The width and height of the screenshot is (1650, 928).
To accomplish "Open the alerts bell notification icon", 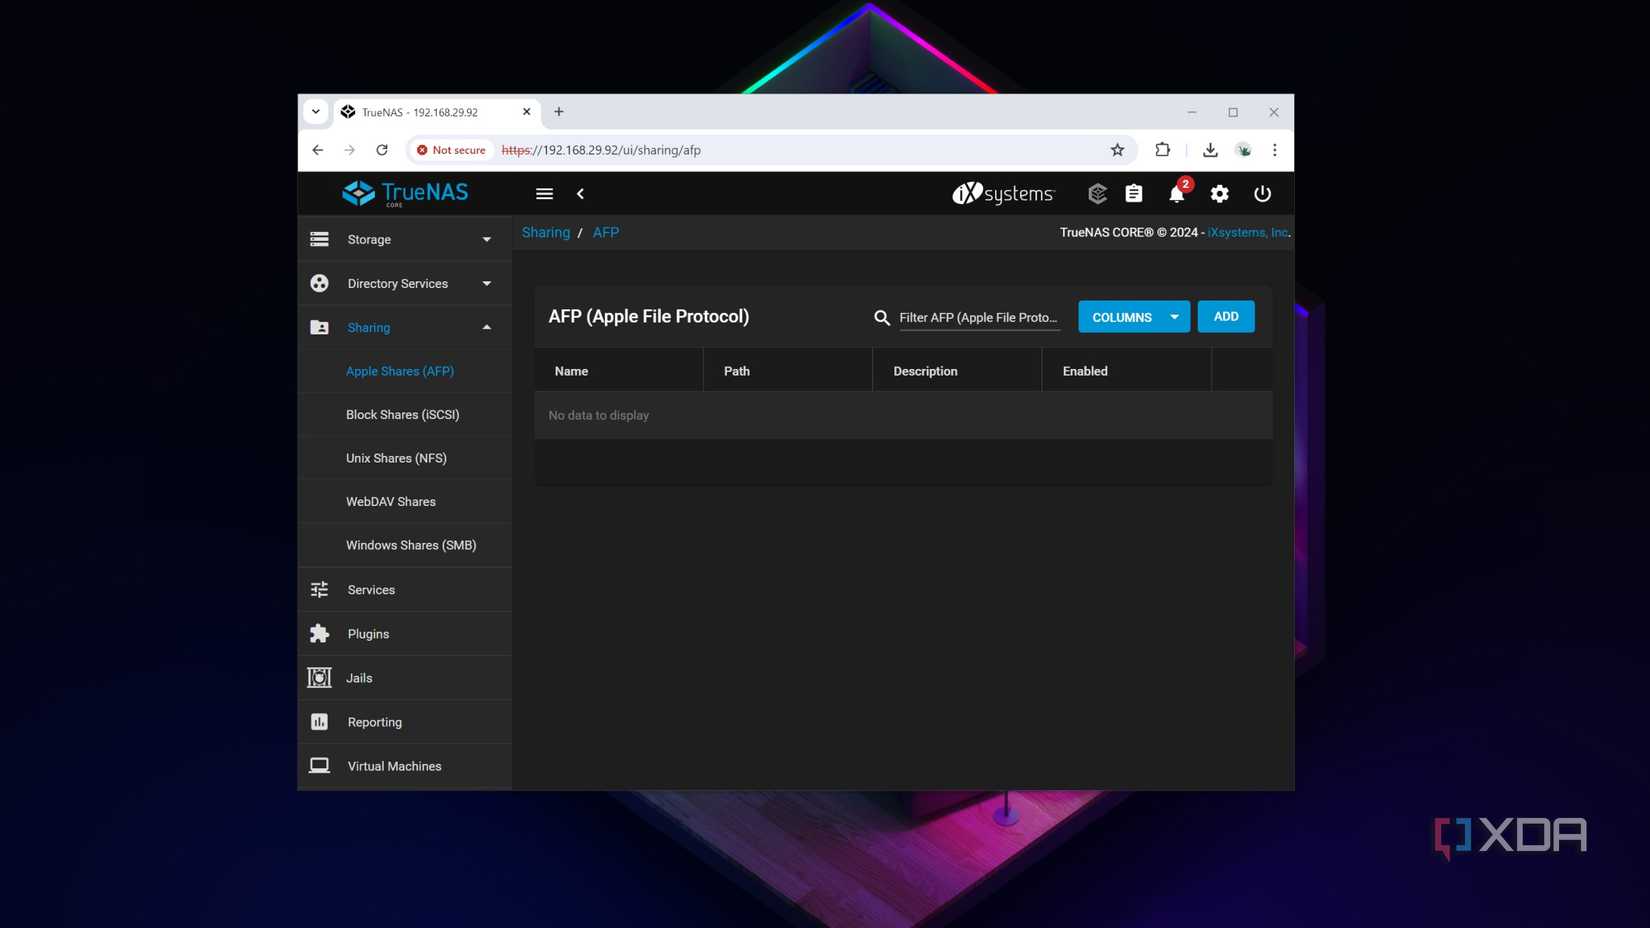I will [x=1176, y=194].
